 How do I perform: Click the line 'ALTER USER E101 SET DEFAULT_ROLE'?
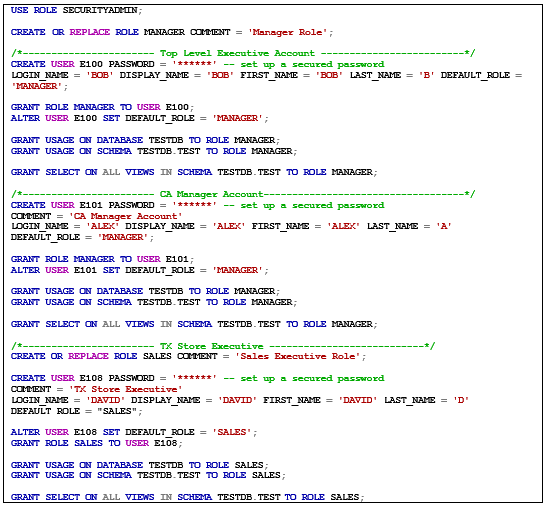[x=140, y=270]
